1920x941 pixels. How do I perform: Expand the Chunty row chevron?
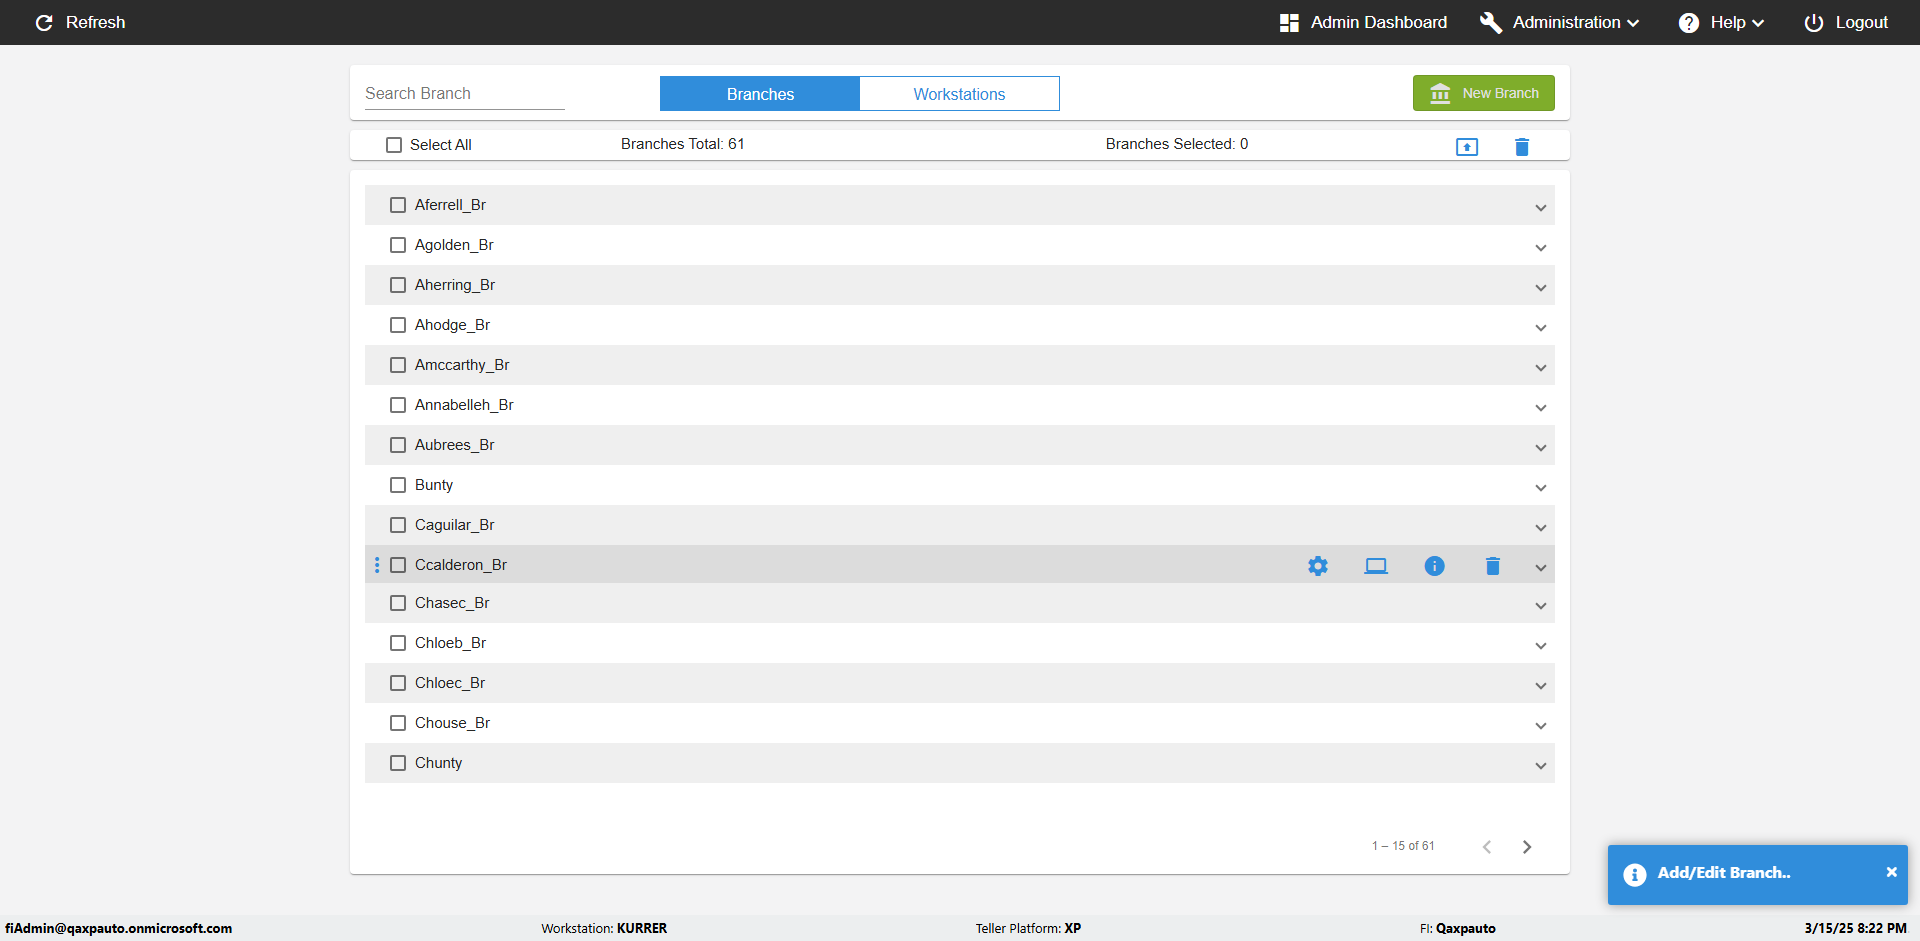coord(1541,766)
